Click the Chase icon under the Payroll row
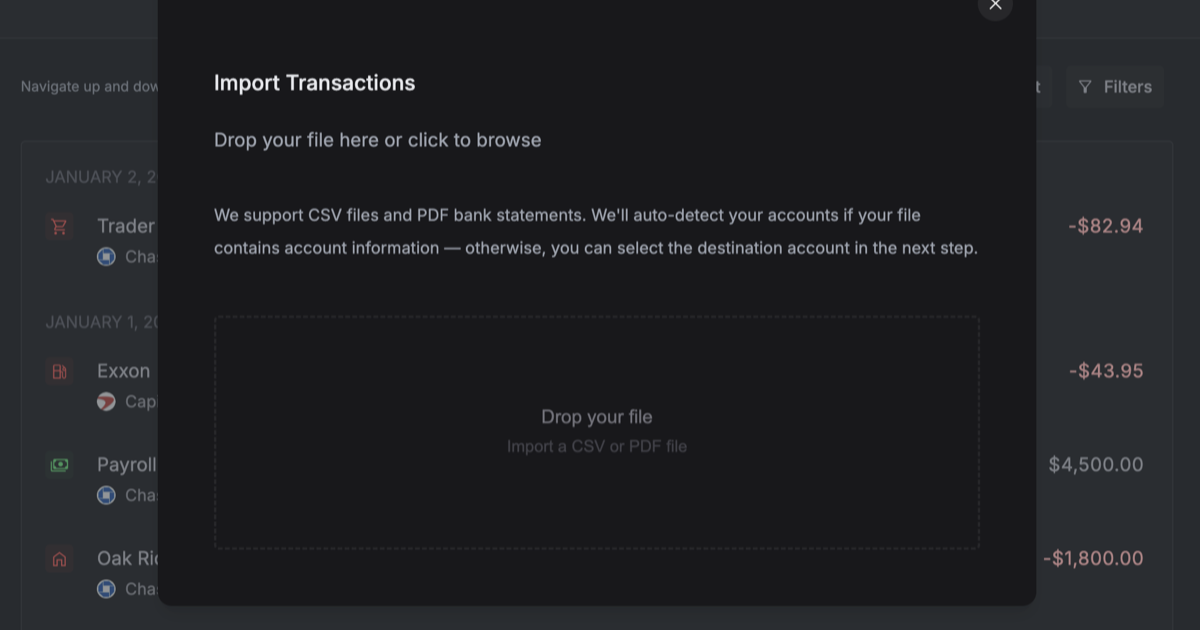 [106, 495]
